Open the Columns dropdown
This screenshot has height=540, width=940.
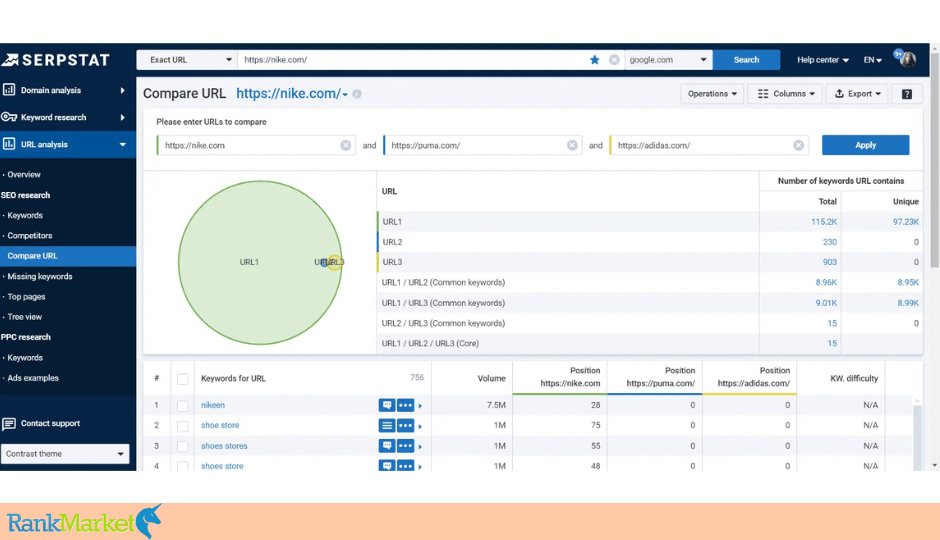click(x=786, y=94)
